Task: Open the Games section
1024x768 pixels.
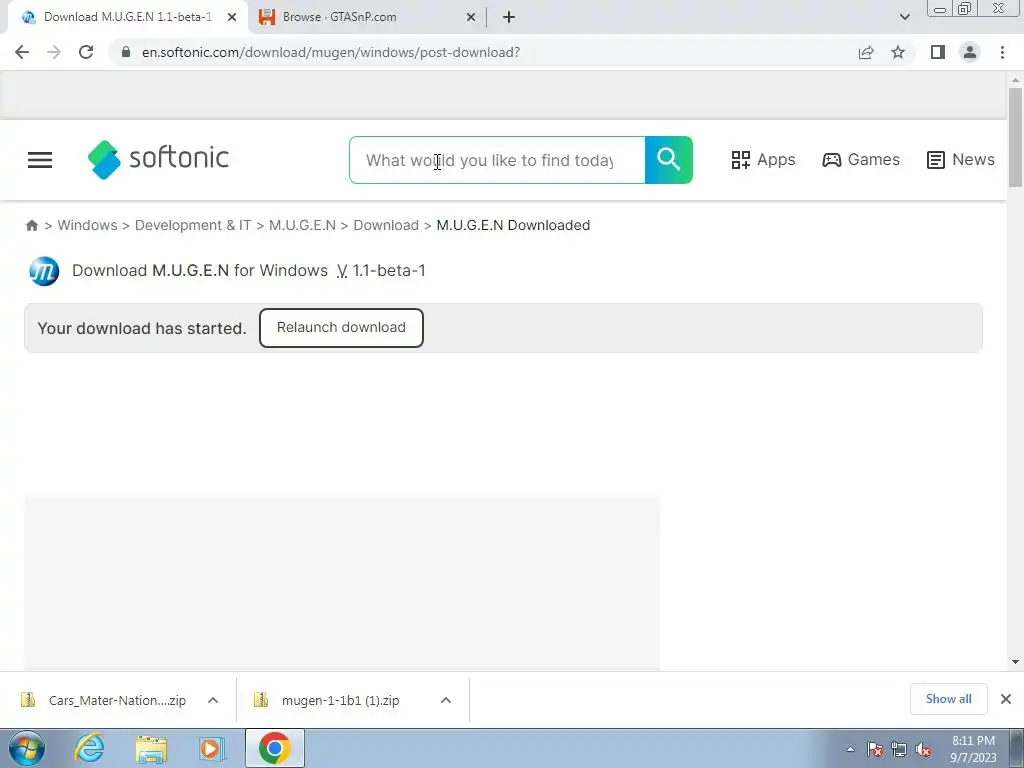Action: (x=861, y=159)
